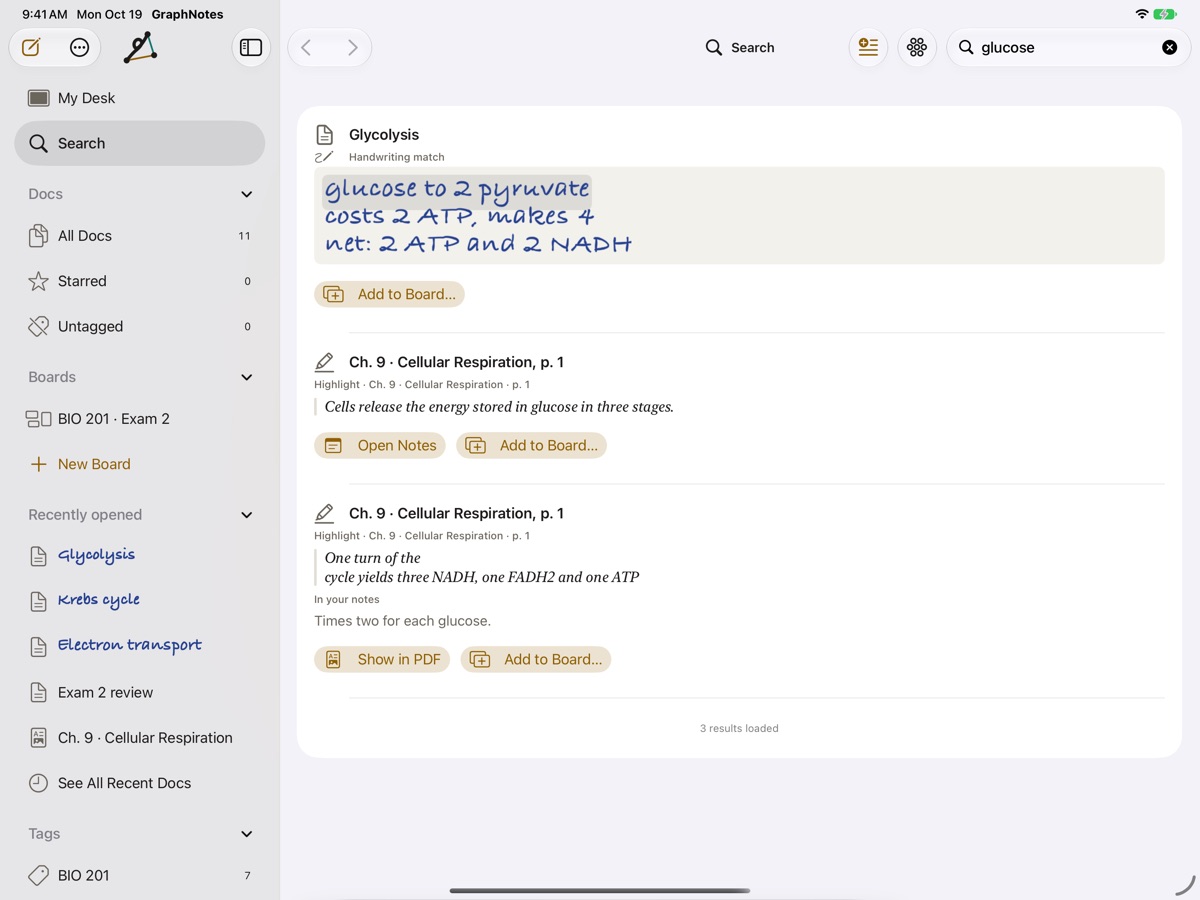
Task: Click the add-to-list toolbar icon
Action: [868, 47]
